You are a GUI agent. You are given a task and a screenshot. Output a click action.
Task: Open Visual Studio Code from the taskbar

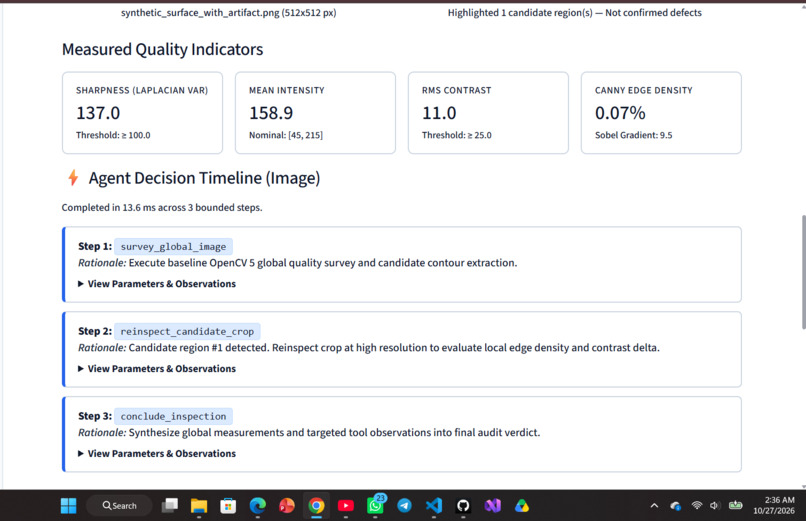[434, 506]
